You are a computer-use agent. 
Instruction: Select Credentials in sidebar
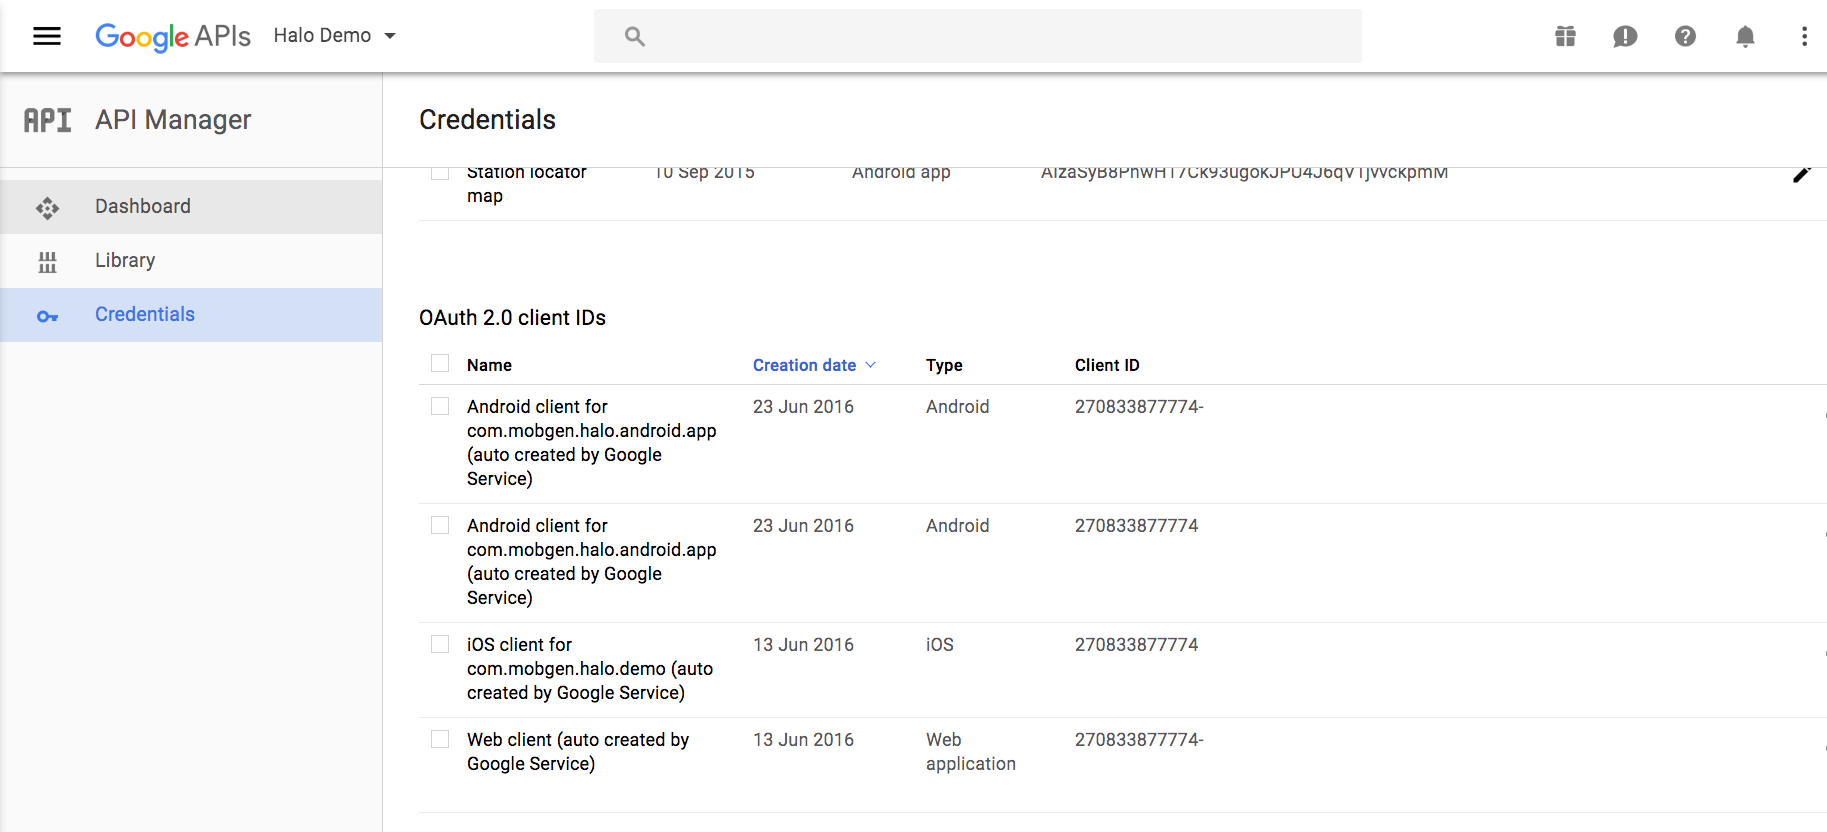coord(191,315)
